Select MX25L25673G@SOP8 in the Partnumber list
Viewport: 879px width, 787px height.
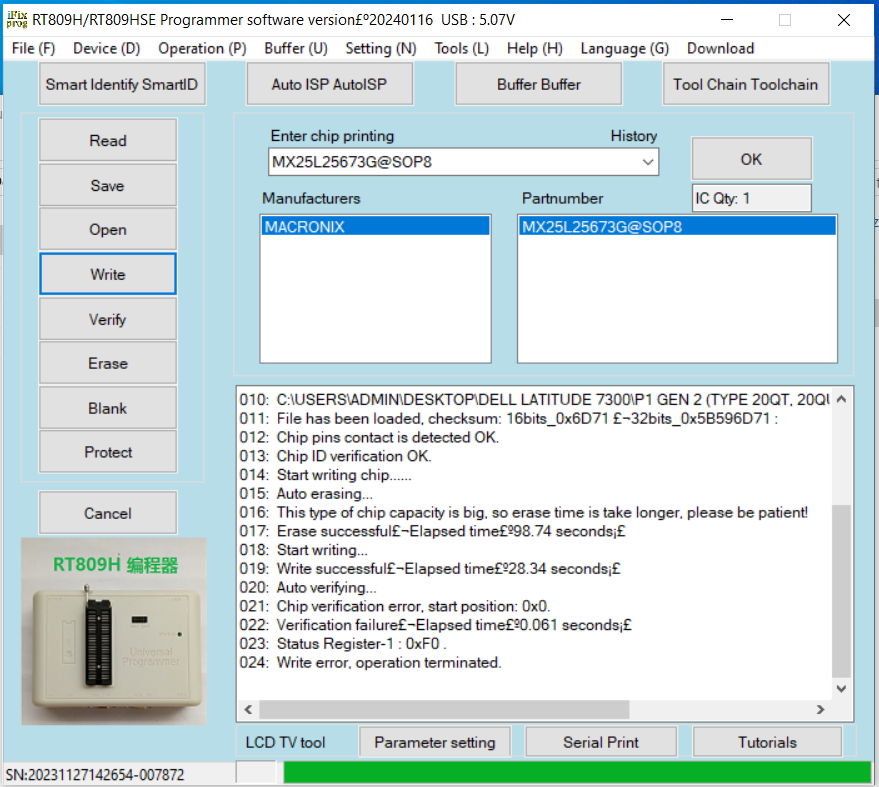(676, 227)
